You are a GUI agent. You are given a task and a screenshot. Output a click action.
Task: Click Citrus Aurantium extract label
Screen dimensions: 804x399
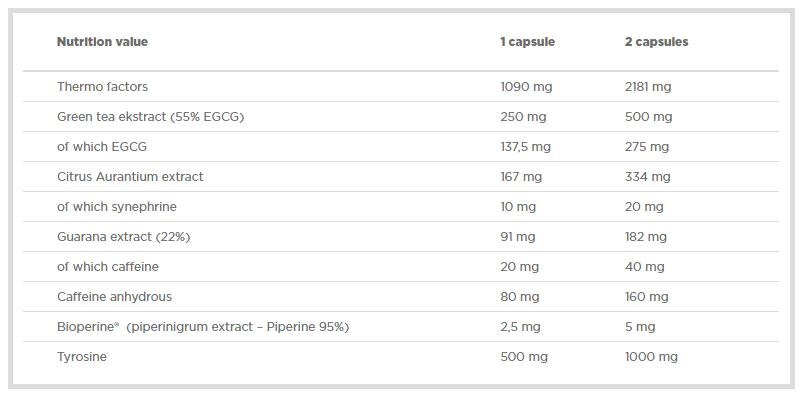coord(130,177)
